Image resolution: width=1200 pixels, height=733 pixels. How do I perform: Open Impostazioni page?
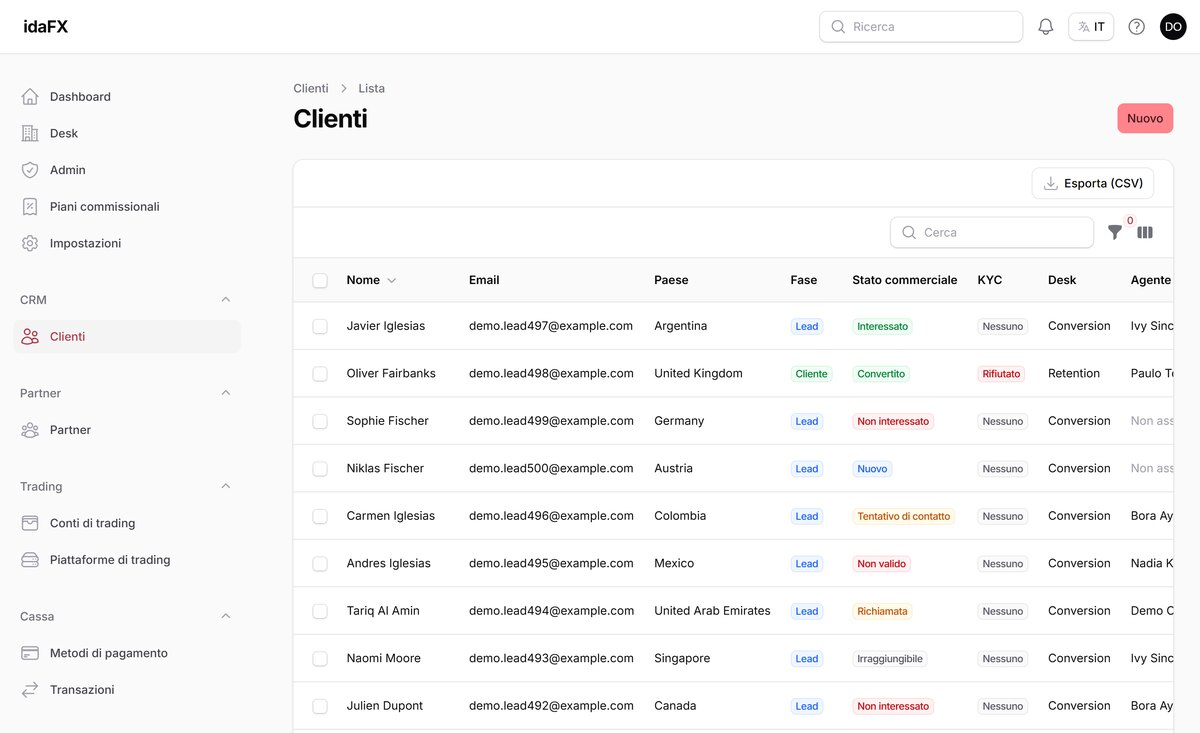[127, 243]
